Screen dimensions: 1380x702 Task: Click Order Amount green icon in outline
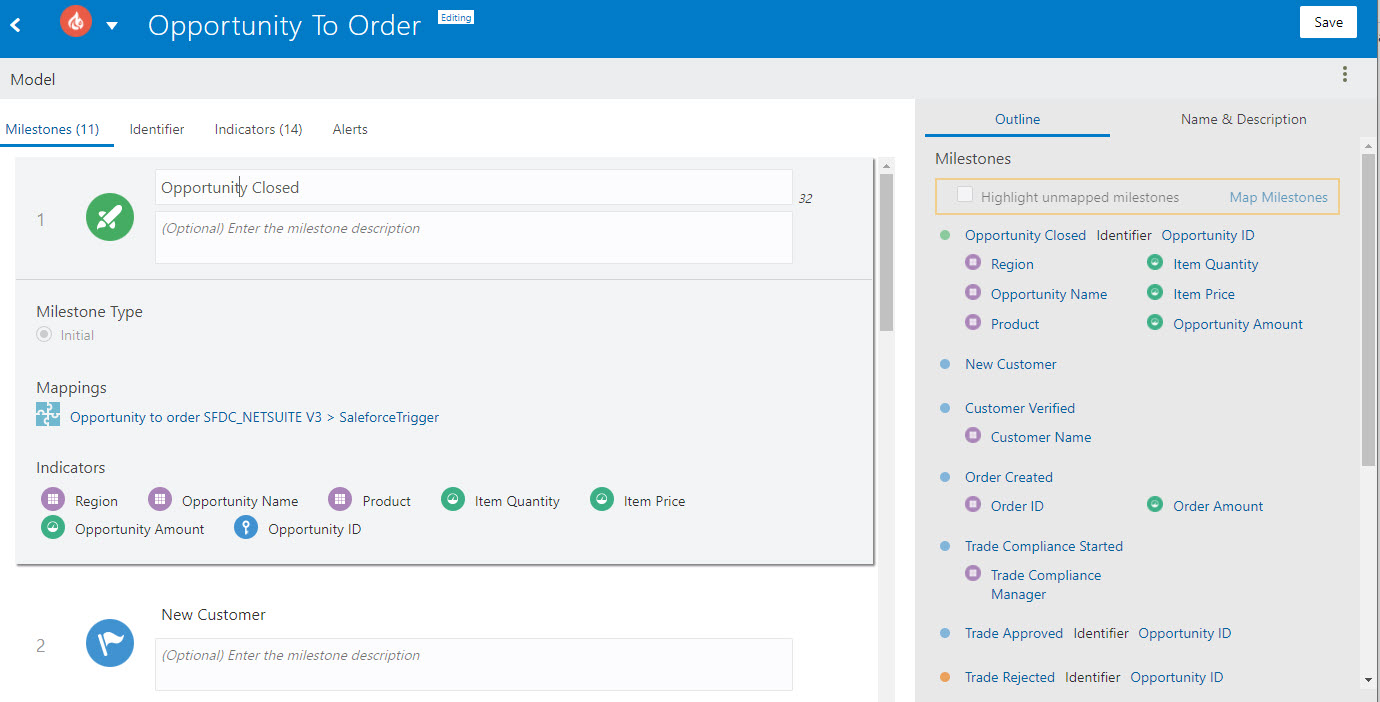point(1155,505)
